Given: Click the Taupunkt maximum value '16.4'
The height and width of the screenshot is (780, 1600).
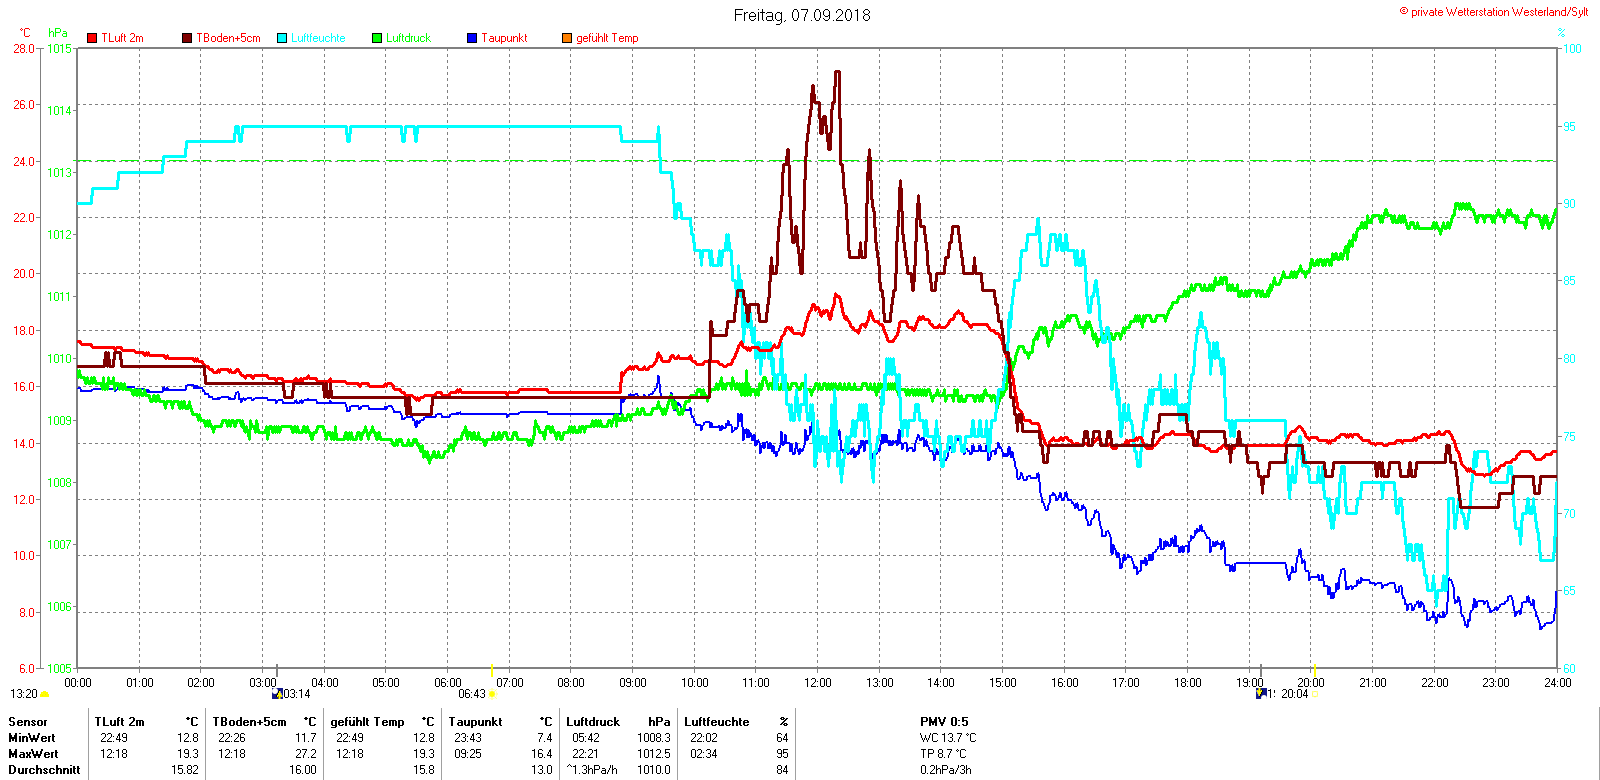Looking at the screenshot, I should click(x=542, y=754).
